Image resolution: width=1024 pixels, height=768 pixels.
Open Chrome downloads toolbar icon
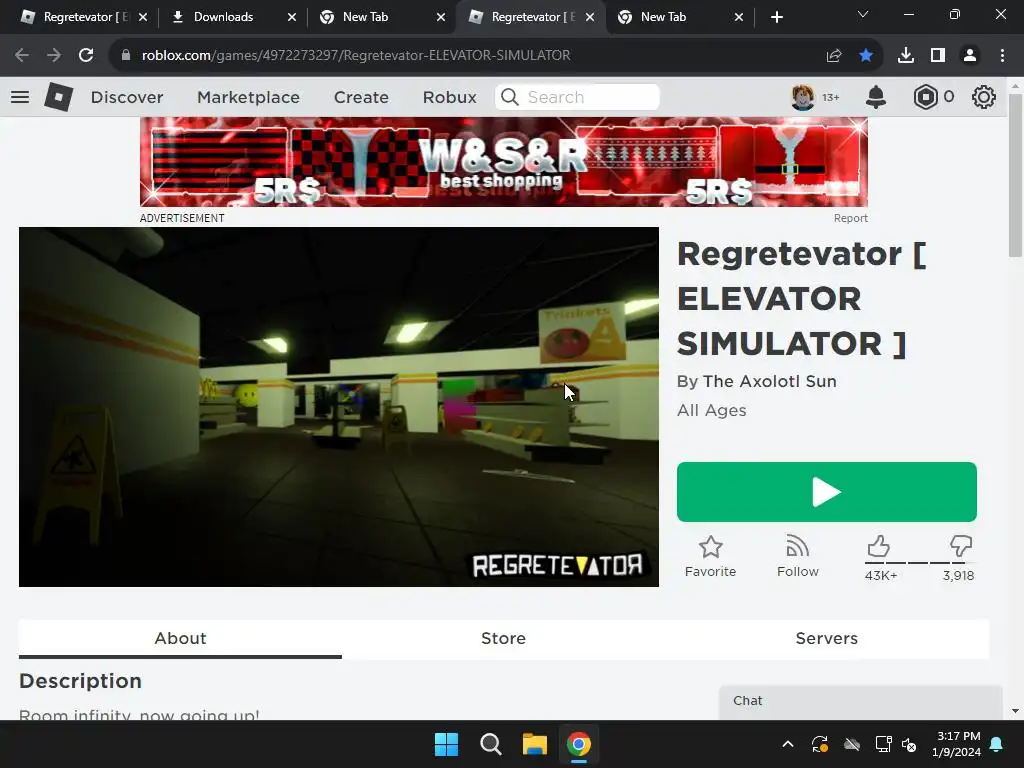pyautogui.click(x=906, y=56)
